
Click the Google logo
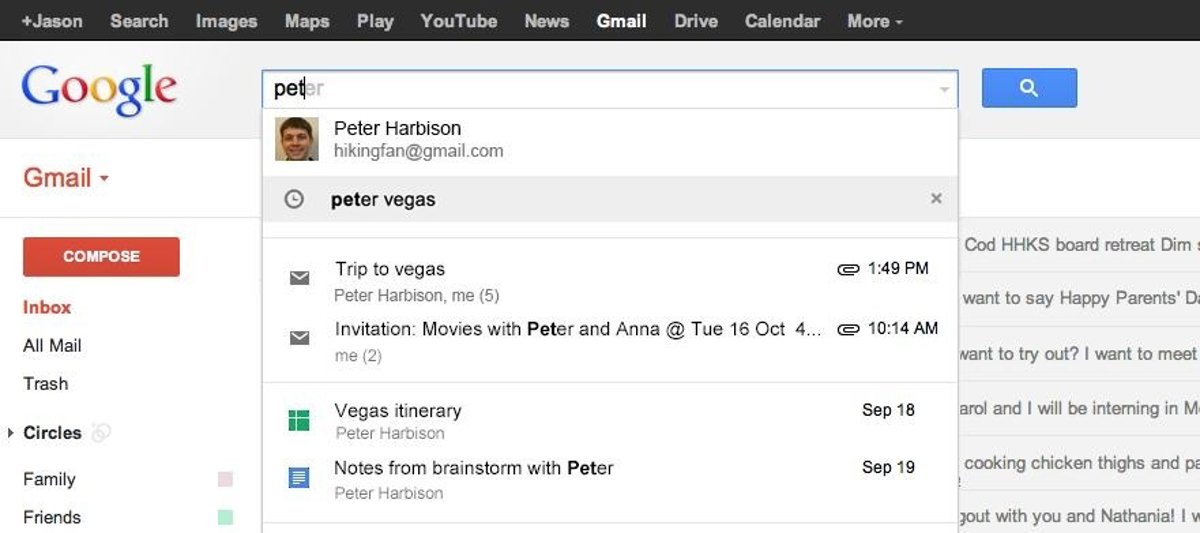(99, 89)
